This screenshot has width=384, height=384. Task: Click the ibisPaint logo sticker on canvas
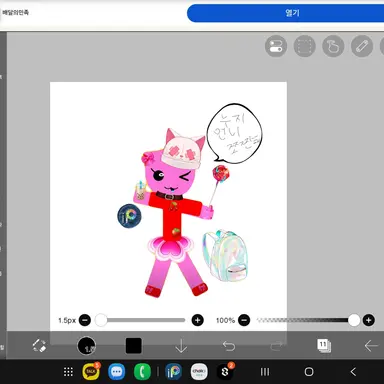point(129,216)
